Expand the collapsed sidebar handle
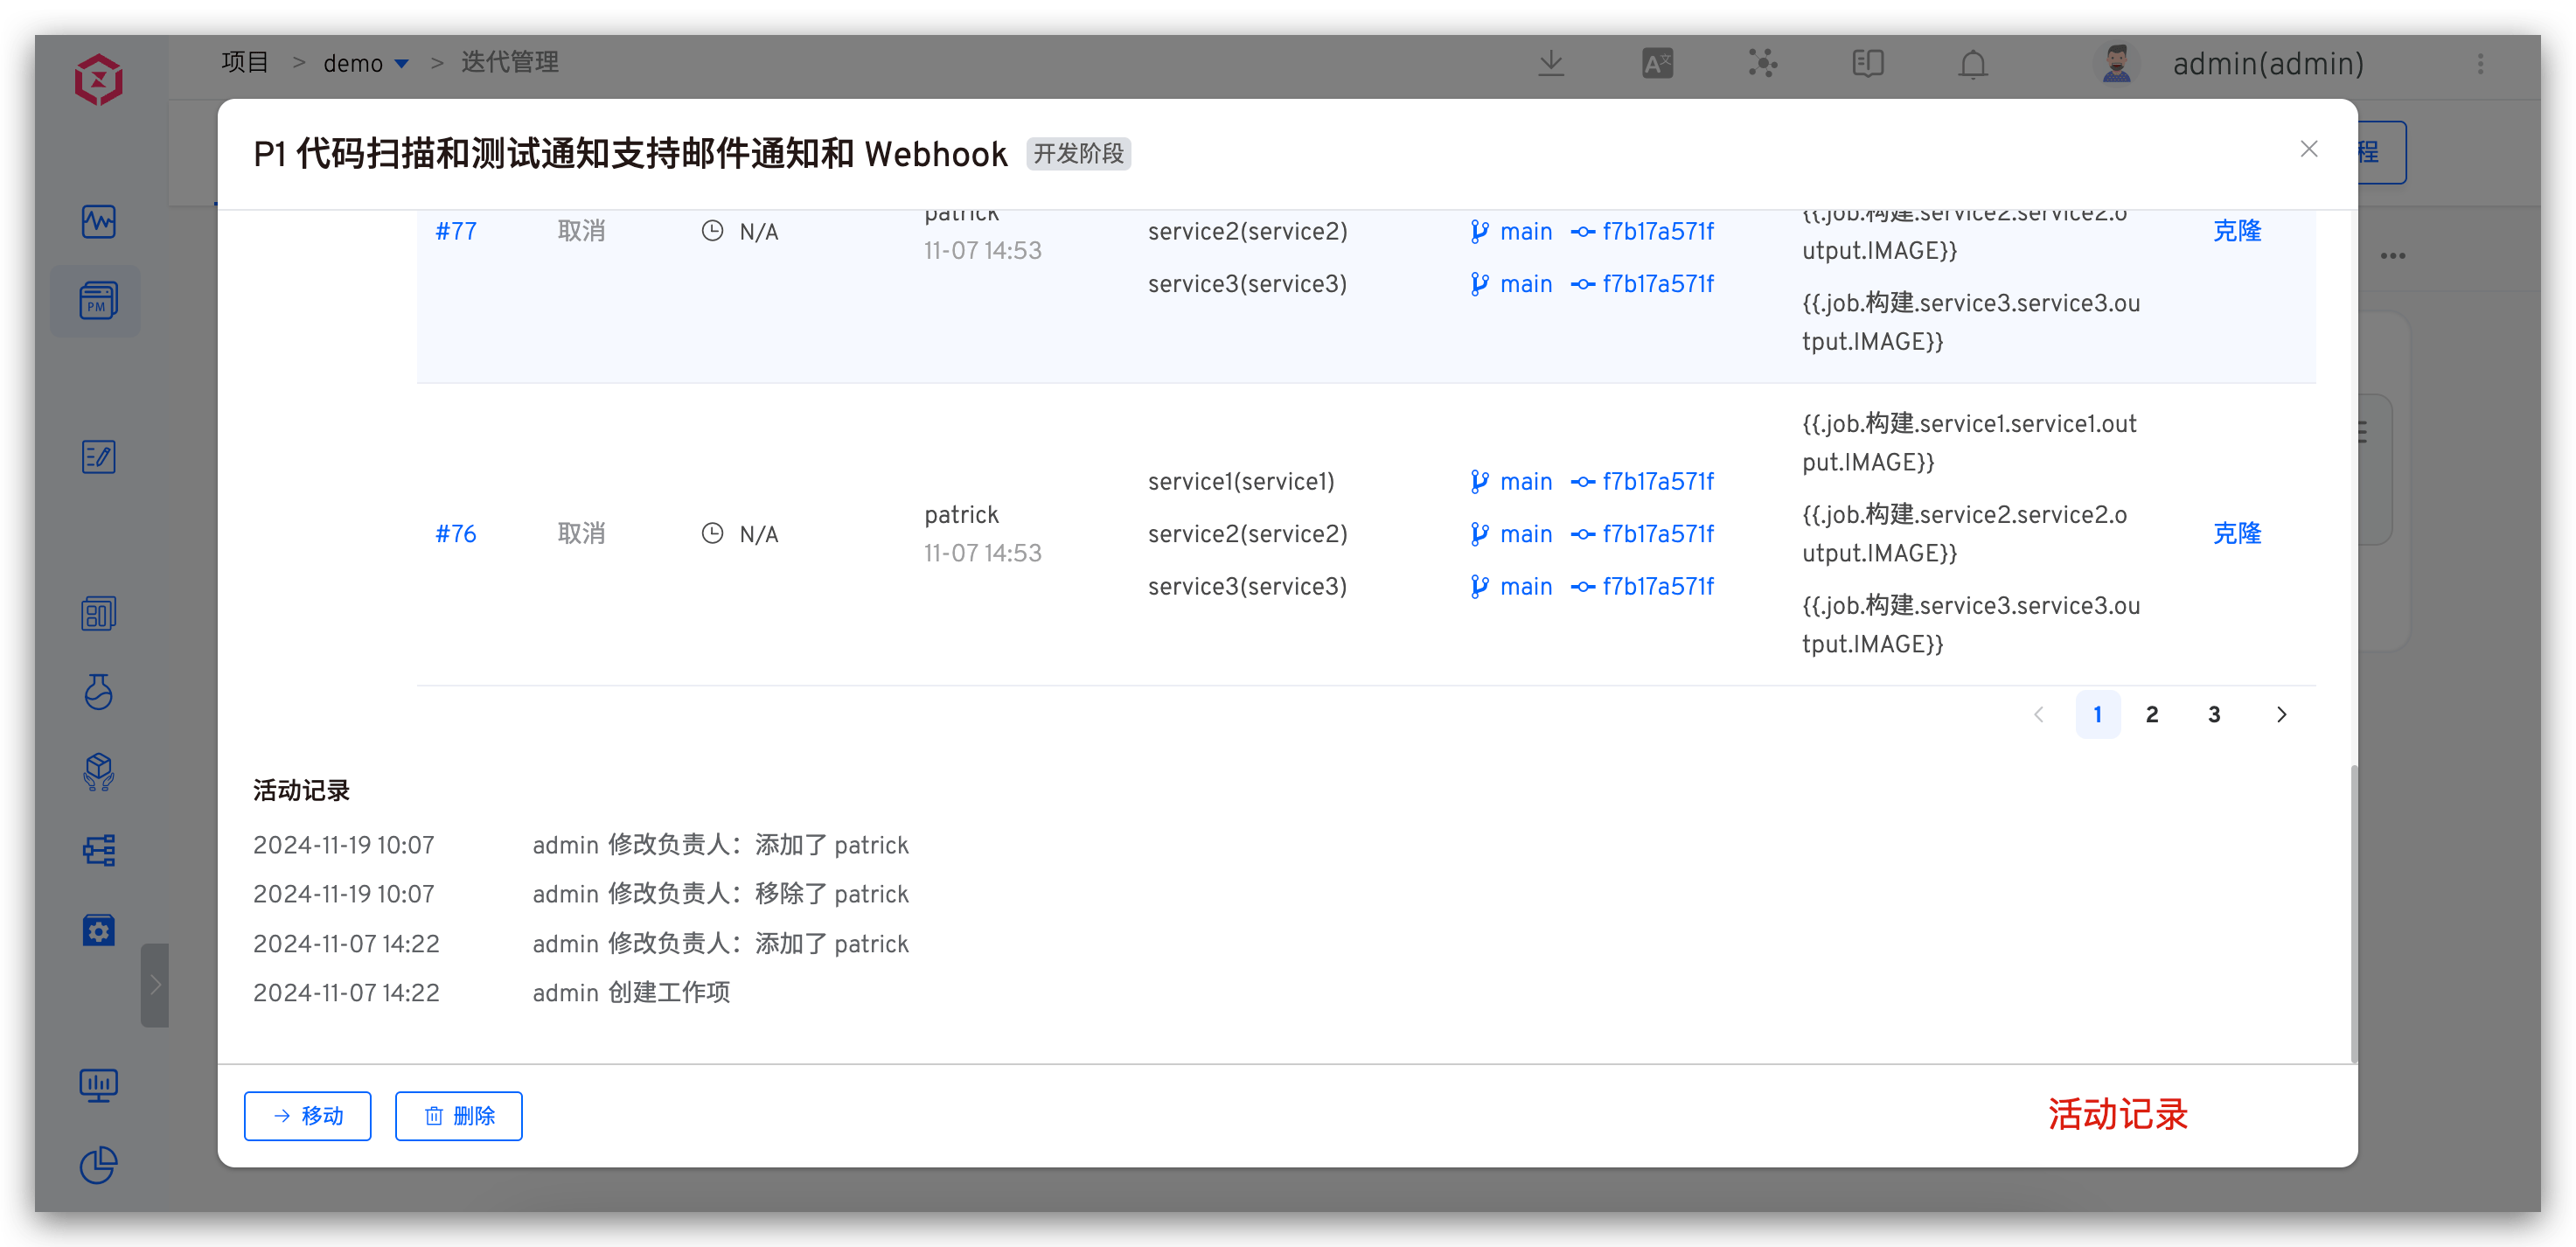The image size is (2576, 1247). click(x=155, y=985)
